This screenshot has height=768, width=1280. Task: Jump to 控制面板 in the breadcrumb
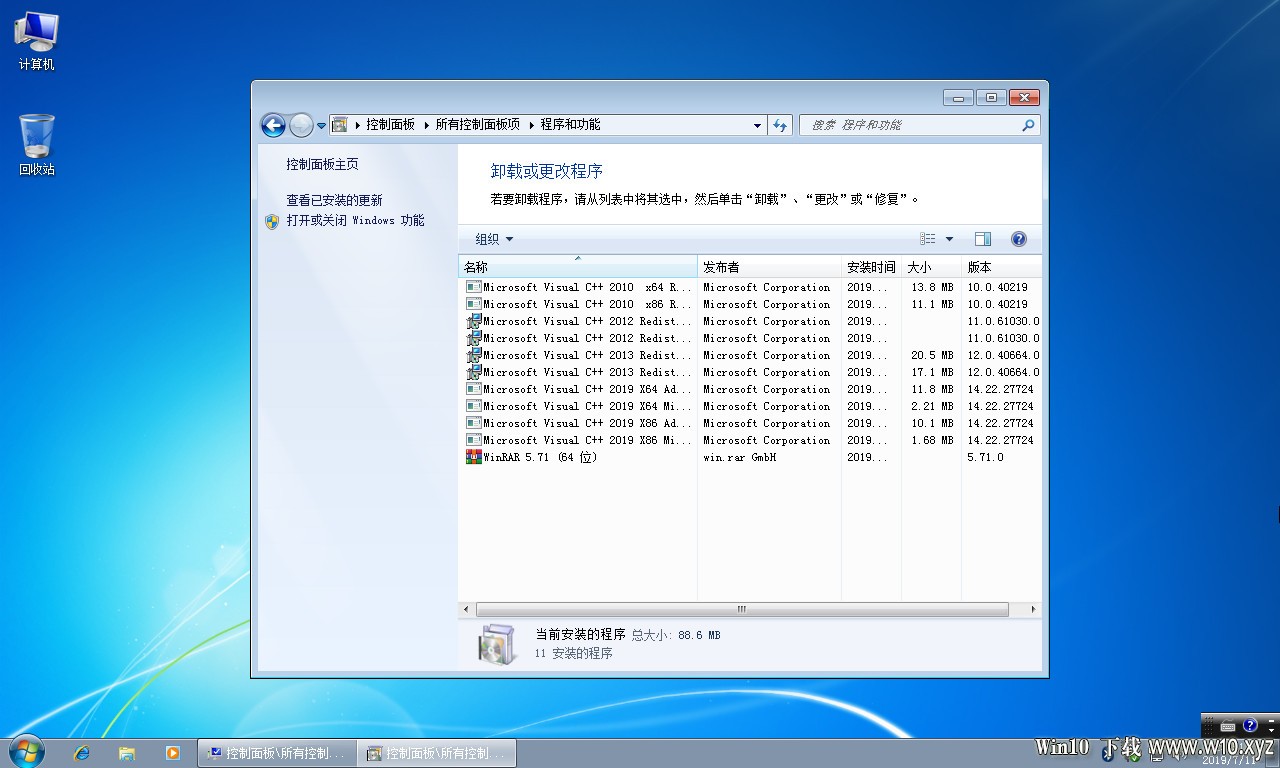coord(390,125)
